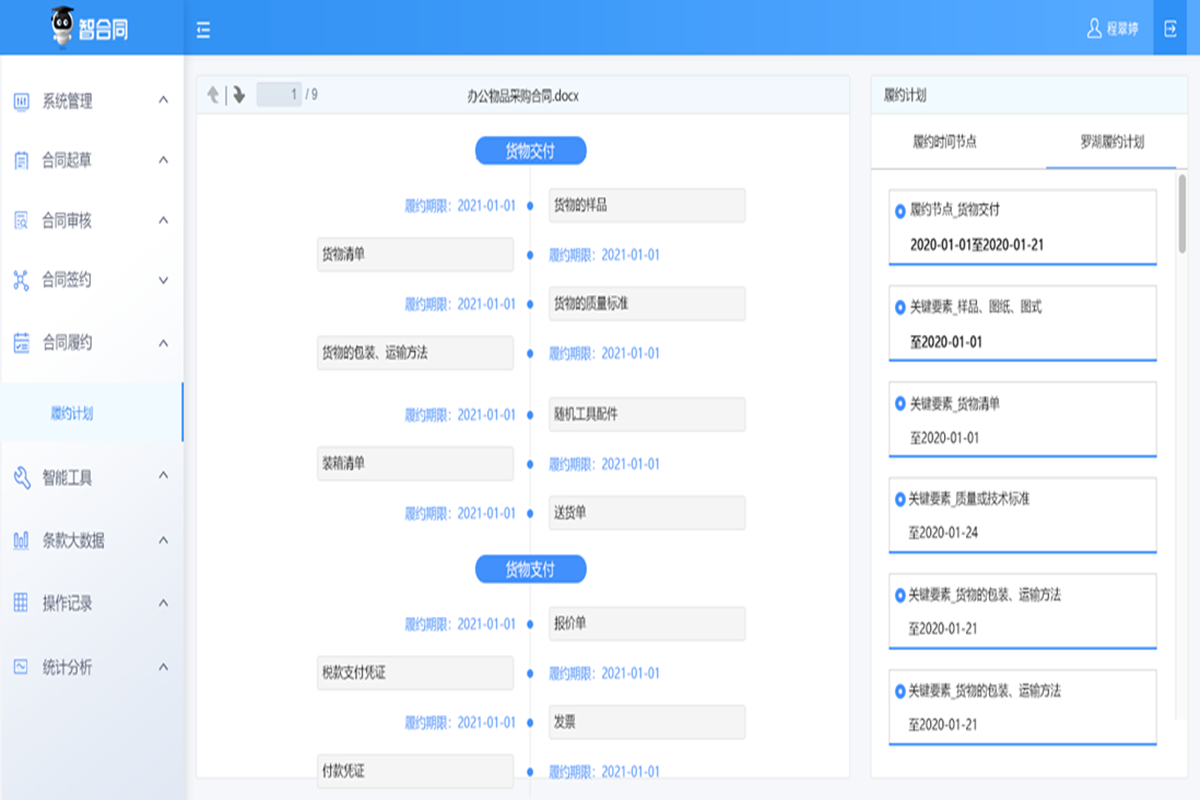
Task: Click the page number input field
Action: coord(279,95)
